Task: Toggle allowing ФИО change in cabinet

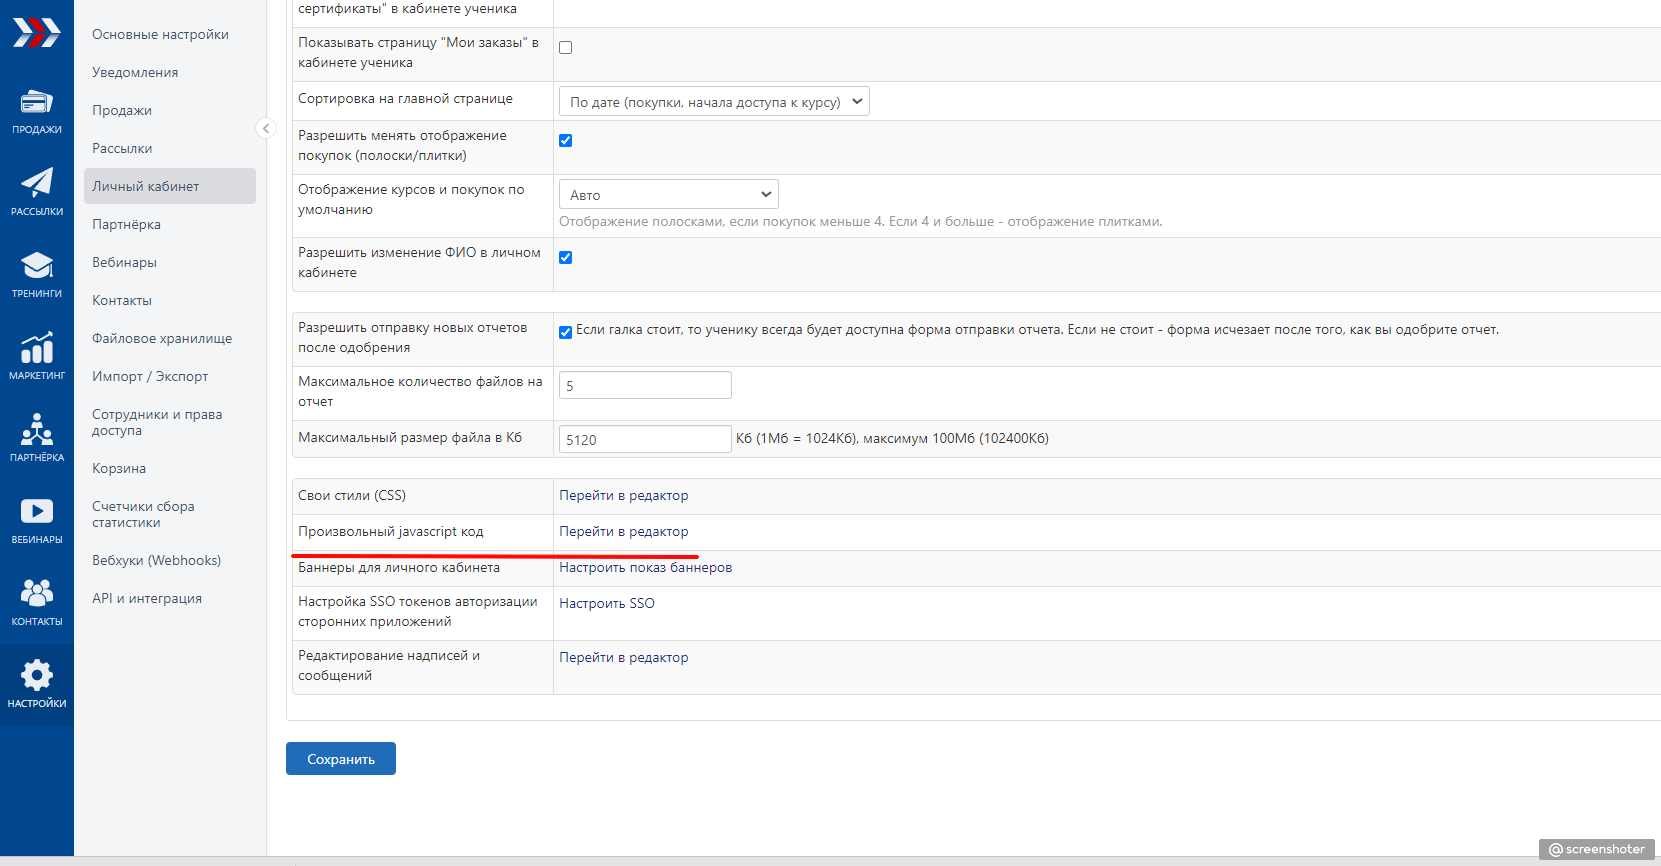Action: pyautogui.click(x=566, y=258)
